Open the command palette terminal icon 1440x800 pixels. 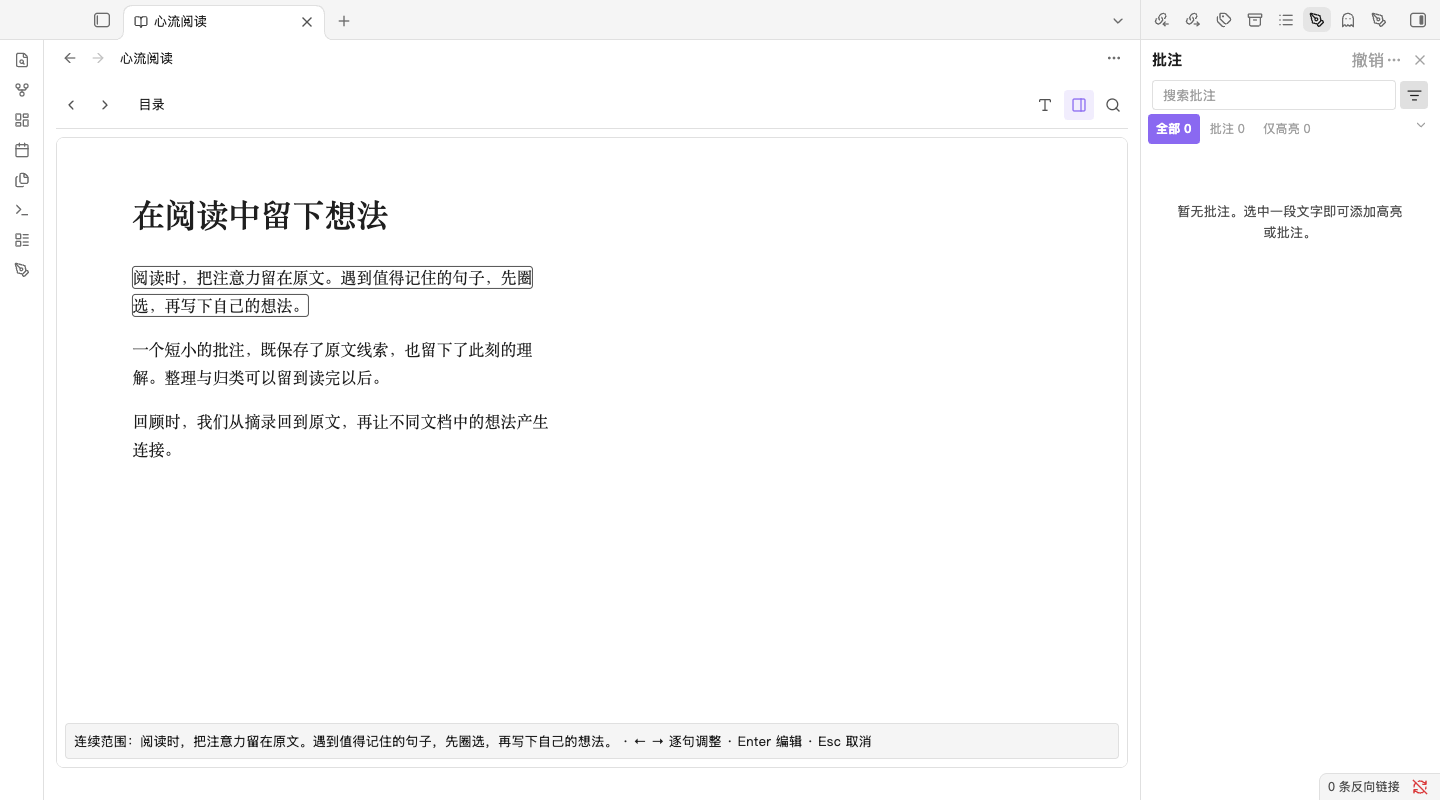(x=22, y=210)
